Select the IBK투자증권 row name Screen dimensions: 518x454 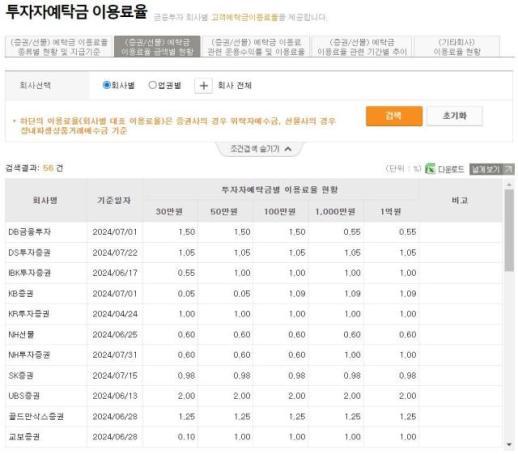click(29, 273)
